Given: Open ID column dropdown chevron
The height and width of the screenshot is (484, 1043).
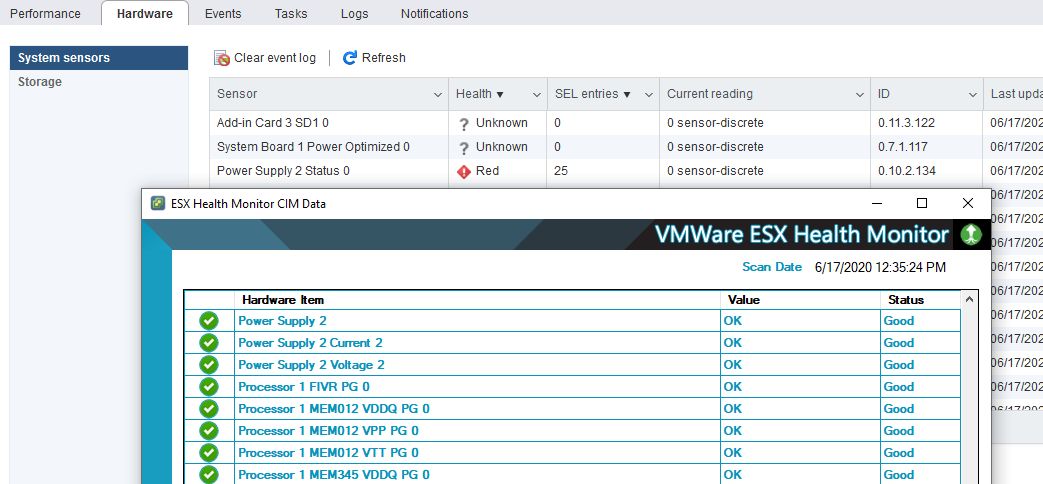Looking at the screenshot, I should pyautogui.click(x=972, y=95).
